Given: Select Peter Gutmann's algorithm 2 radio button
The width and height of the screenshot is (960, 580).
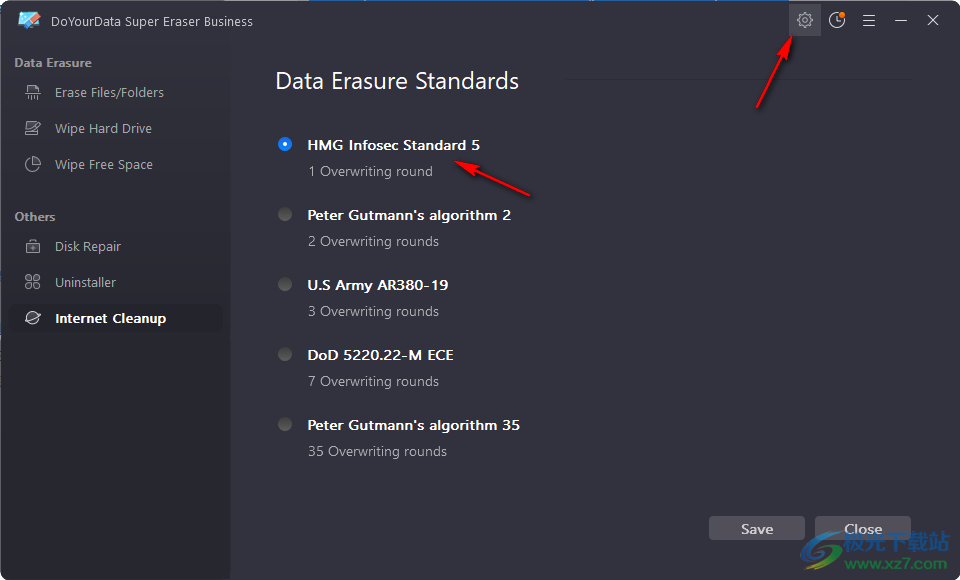Looking at the screenshot, I should (x=285, y=214).
